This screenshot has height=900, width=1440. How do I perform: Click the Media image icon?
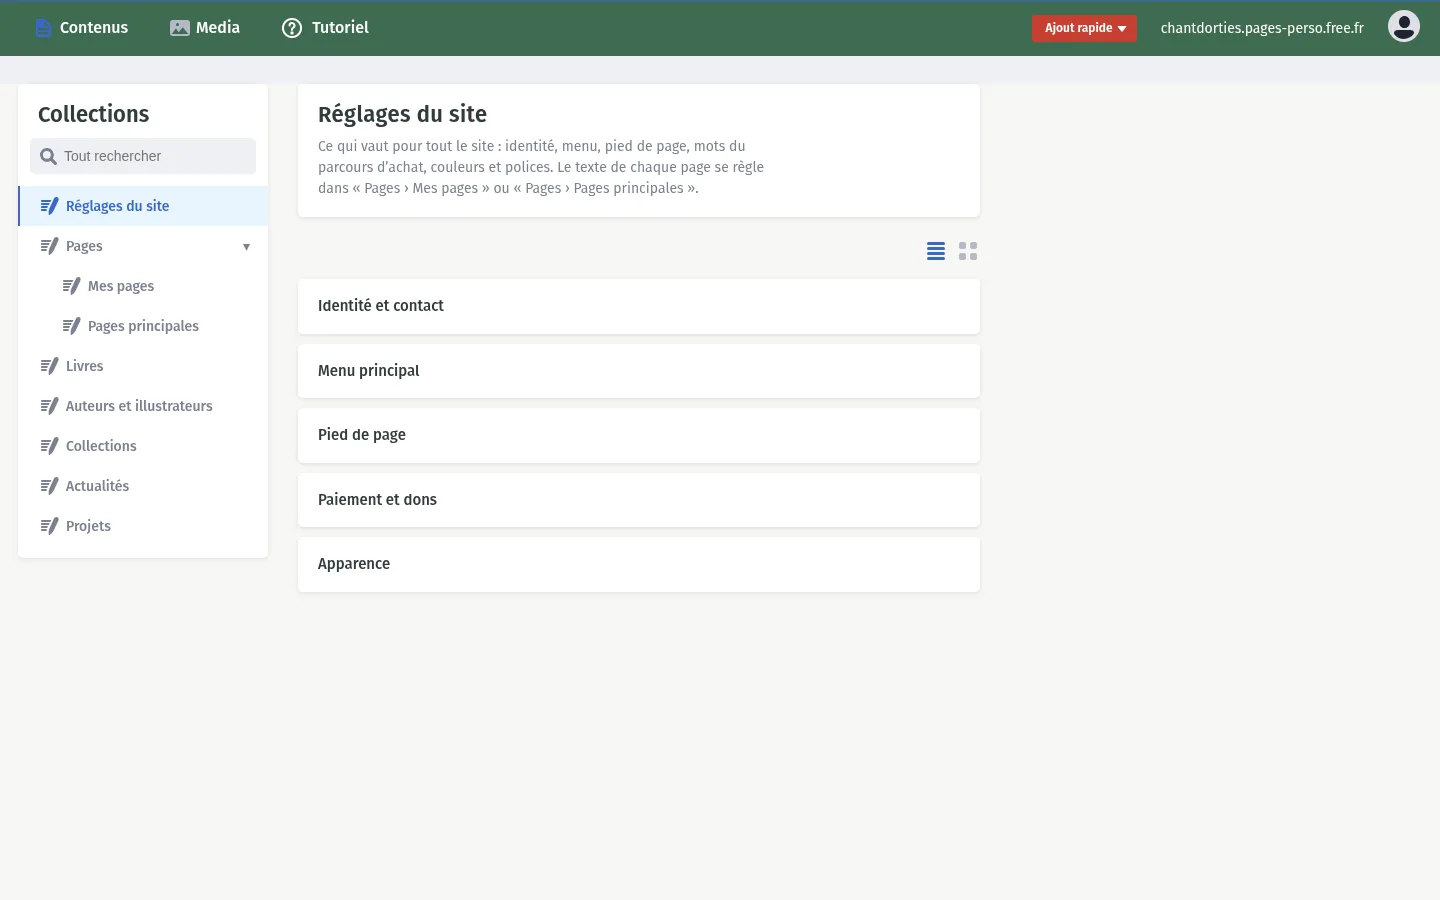point(180,28)
